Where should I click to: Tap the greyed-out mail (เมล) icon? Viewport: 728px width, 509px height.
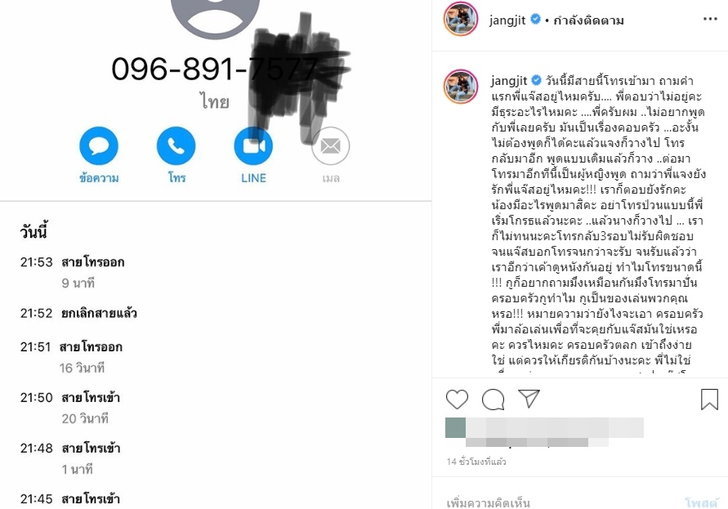331,146
